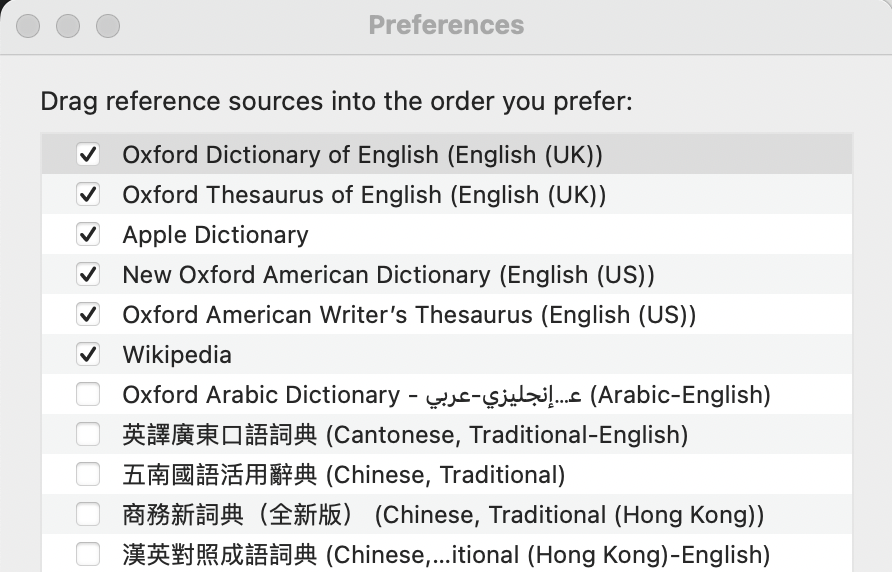Image resolution: width=892 pixels, height=572 pixels.
Task: Select the Apple Dictionary row label
Action: (x=215, y=235)
